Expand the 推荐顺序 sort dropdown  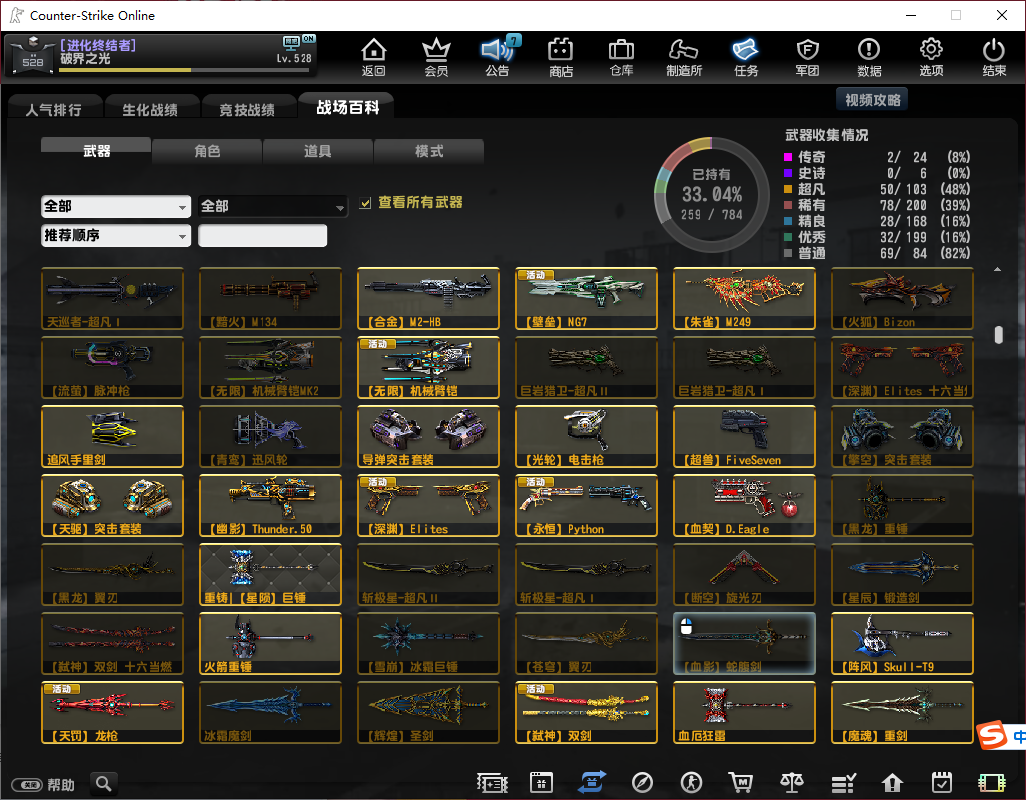click(116, 236)
